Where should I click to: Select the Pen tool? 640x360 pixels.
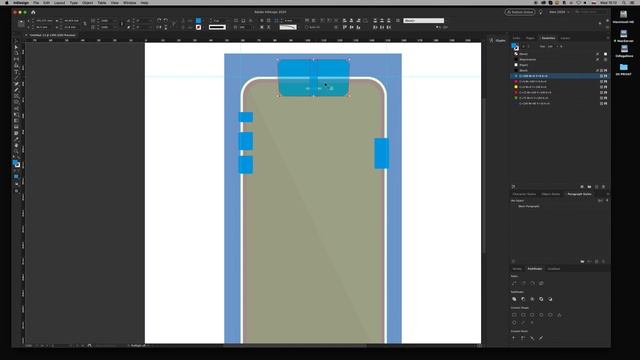click(x=16, y=84)
